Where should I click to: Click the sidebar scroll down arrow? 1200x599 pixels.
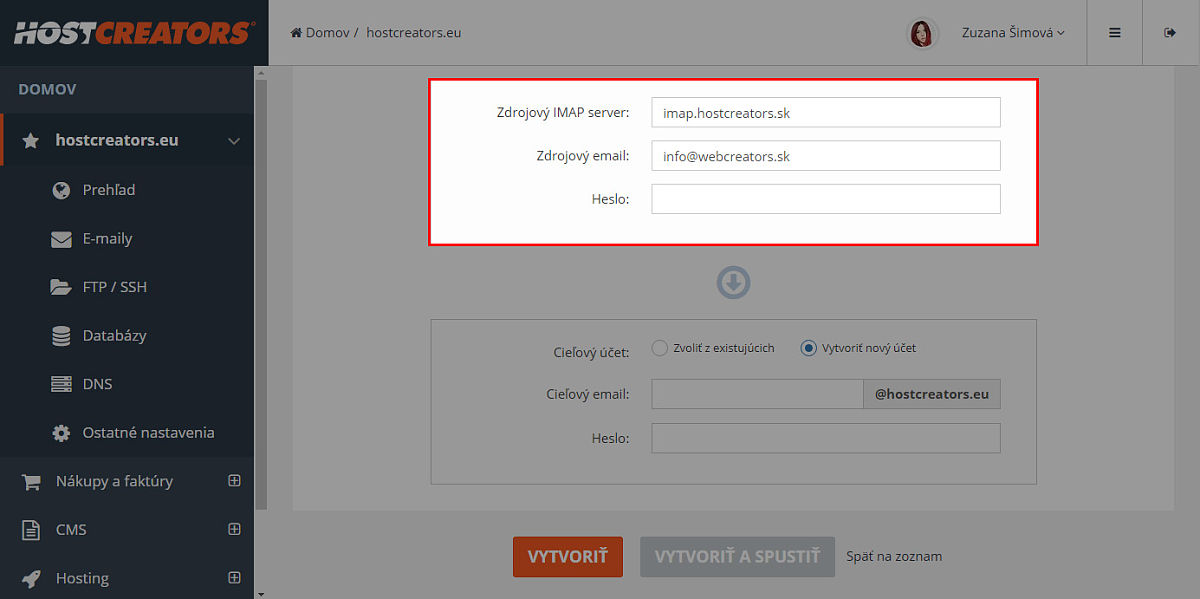pos(261,592)
